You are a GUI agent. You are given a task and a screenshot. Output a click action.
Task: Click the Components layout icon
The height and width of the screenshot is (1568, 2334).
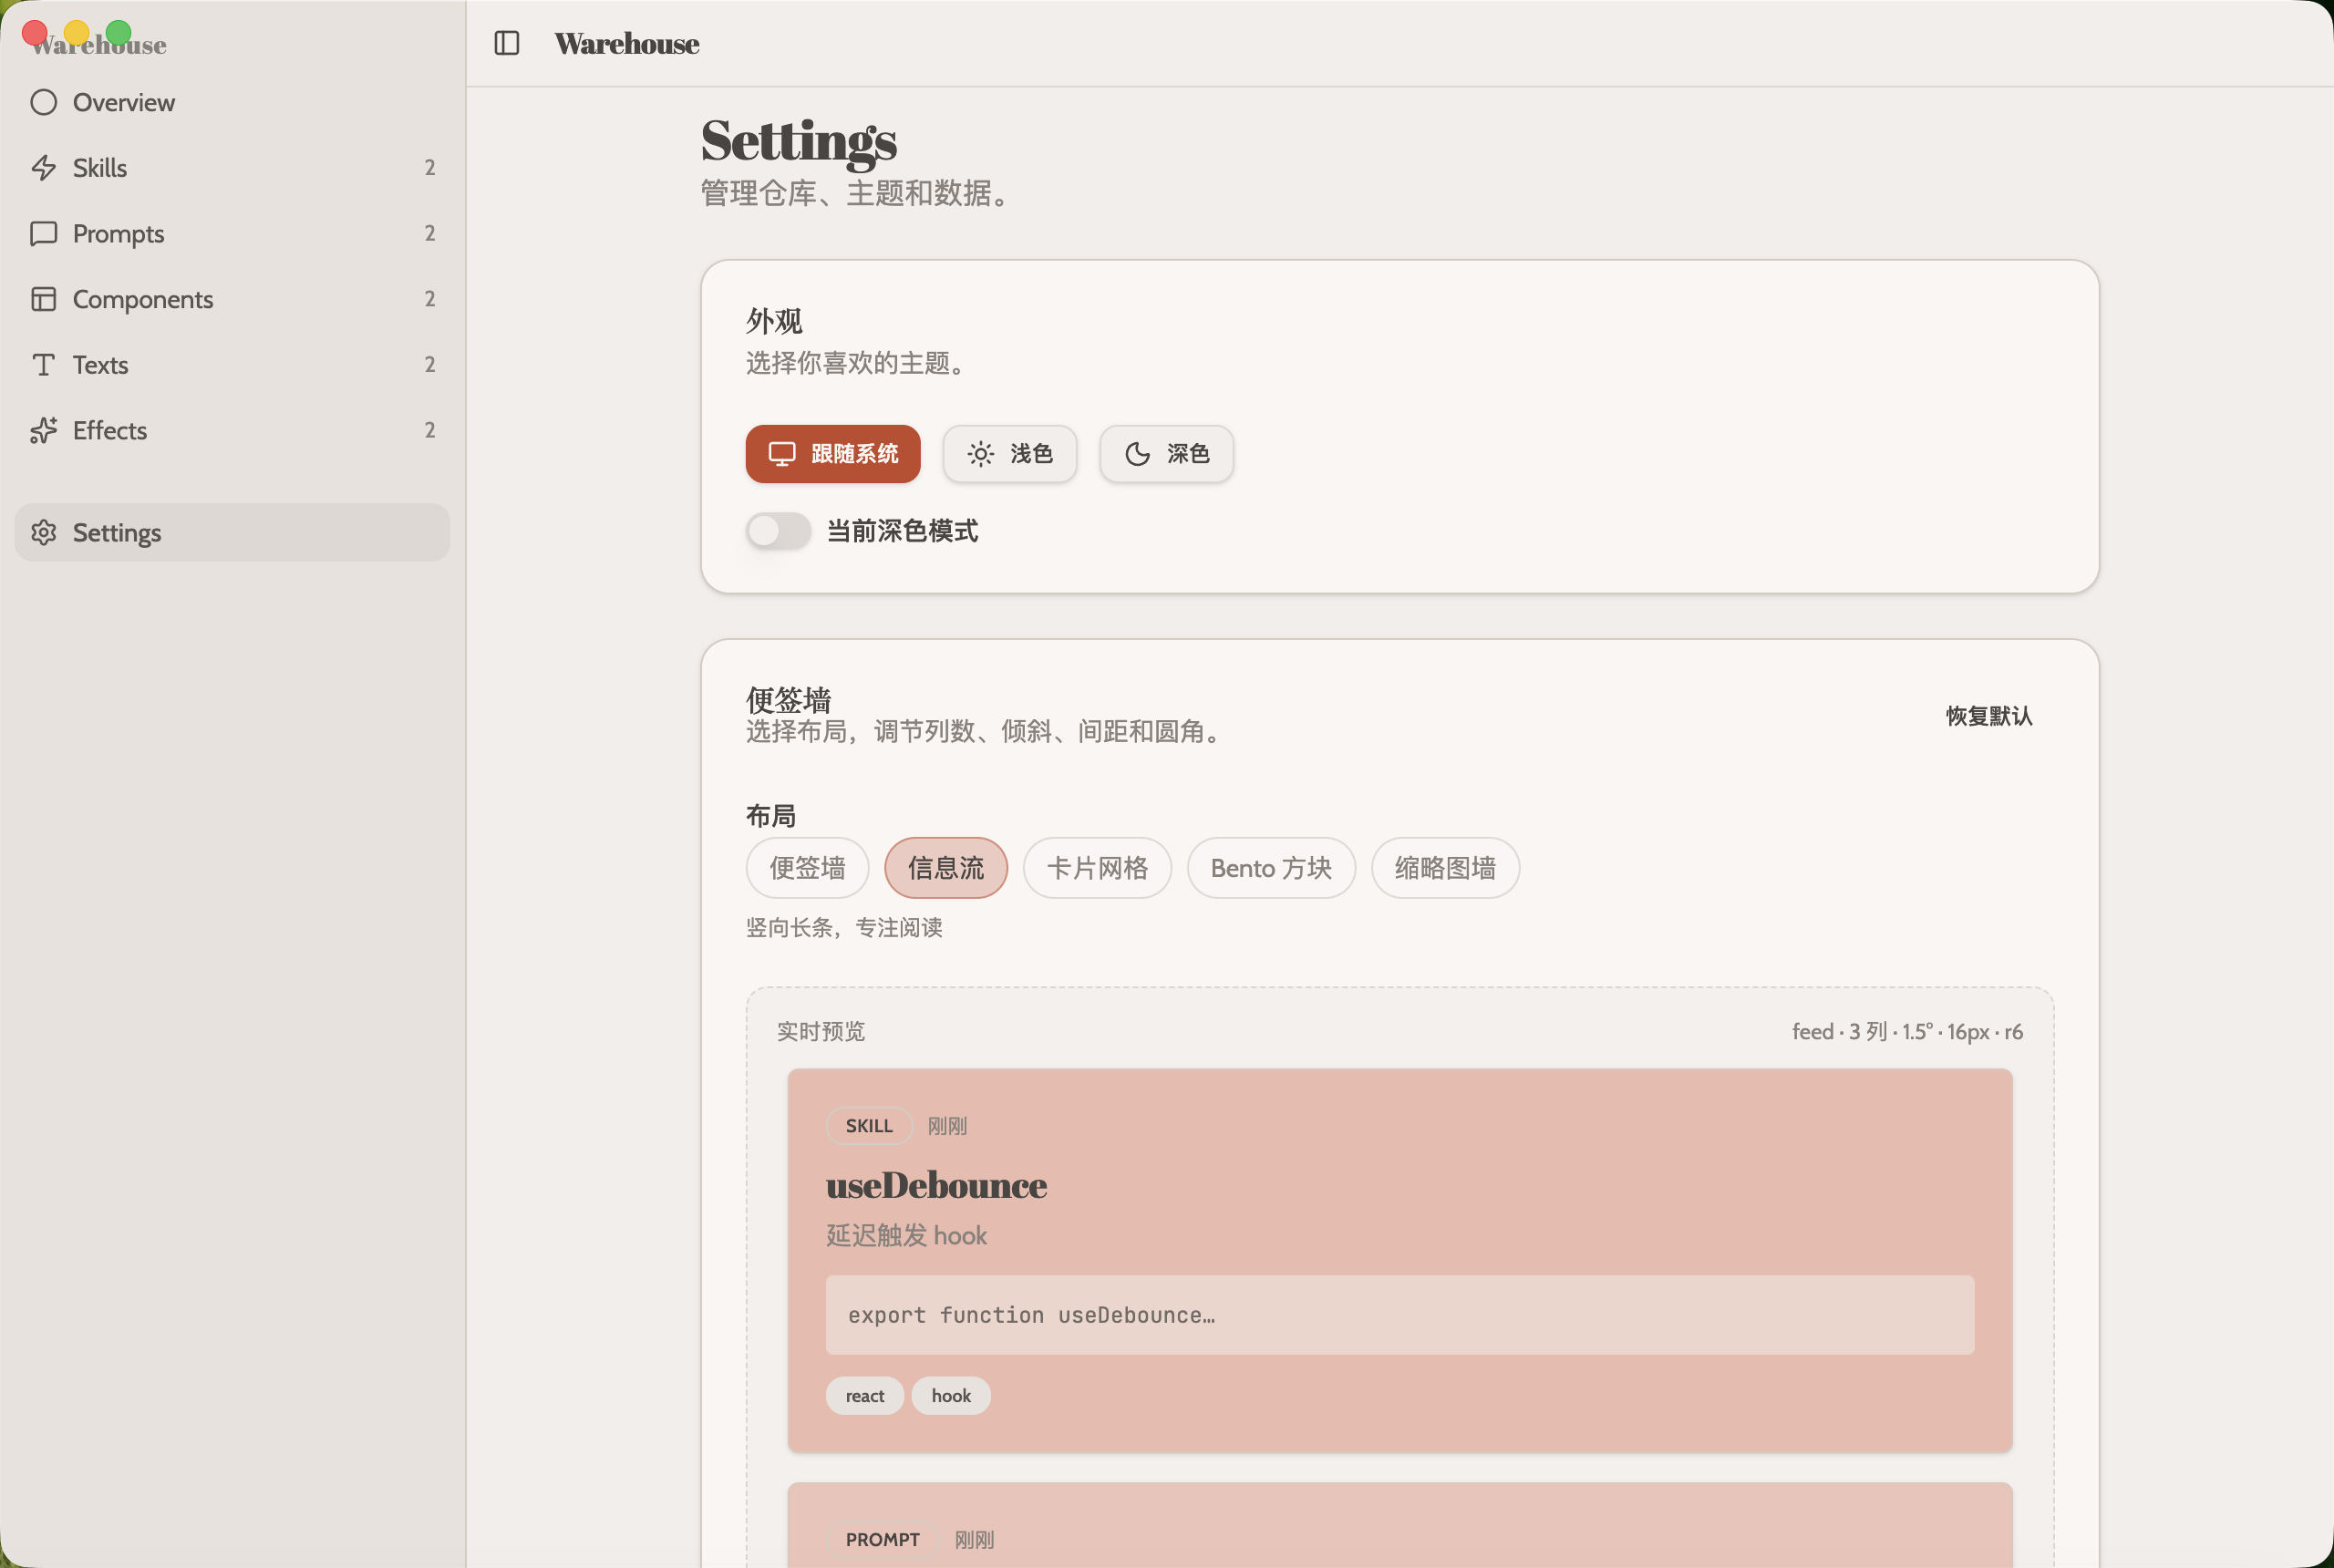43,299
